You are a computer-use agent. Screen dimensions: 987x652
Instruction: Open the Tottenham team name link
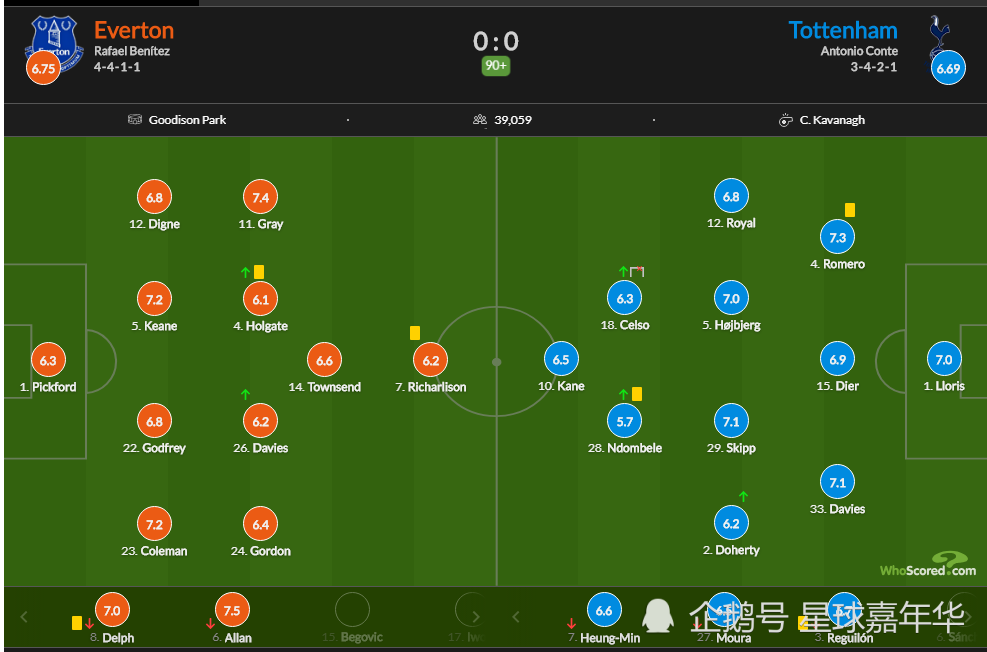843,30
